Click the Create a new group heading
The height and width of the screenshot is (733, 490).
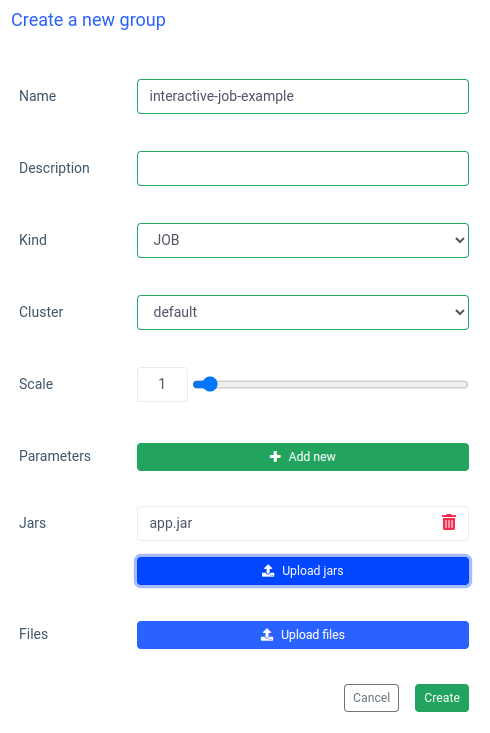(x=88, y=20)
